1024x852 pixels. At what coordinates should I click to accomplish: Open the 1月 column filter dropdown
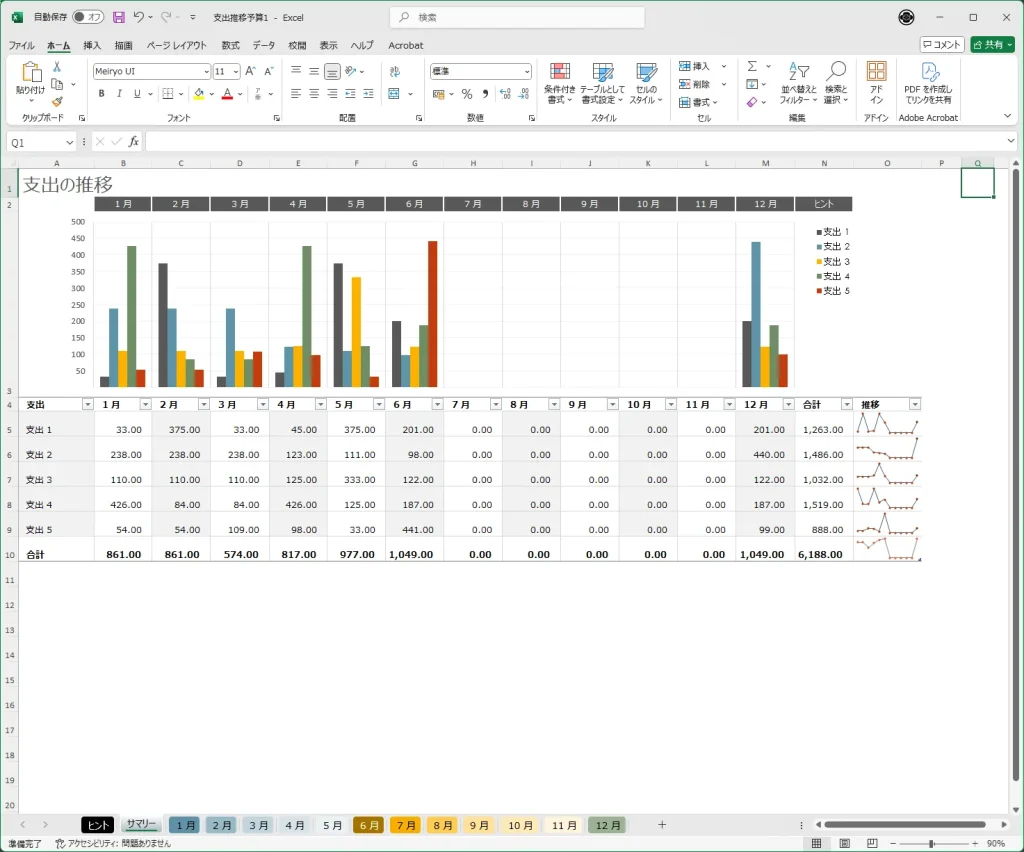pyautogui.click(x=145, y=404)
